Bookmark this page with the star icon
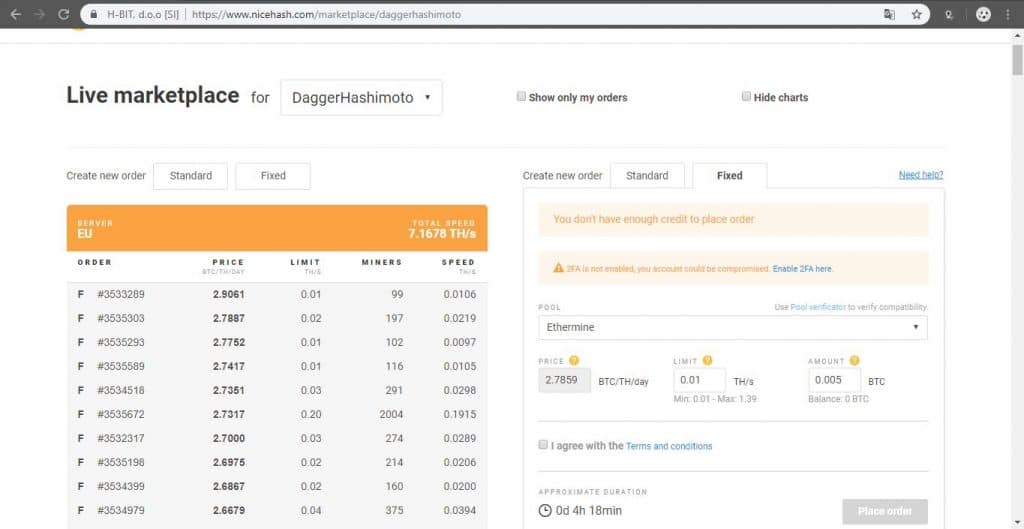 [x=916, y=14]
